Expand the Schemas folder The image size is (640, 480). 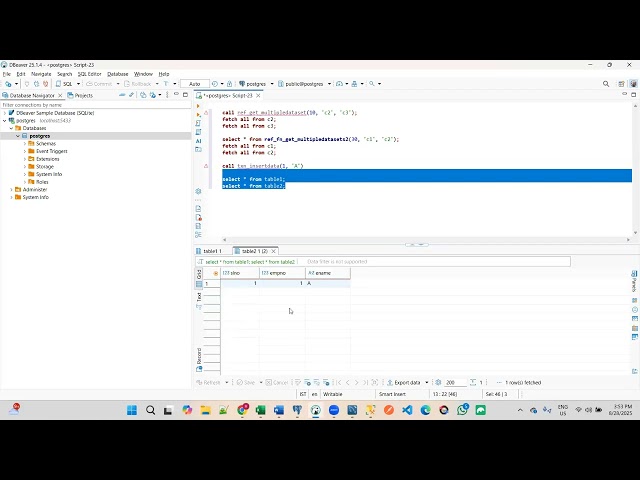click(25, 144)
